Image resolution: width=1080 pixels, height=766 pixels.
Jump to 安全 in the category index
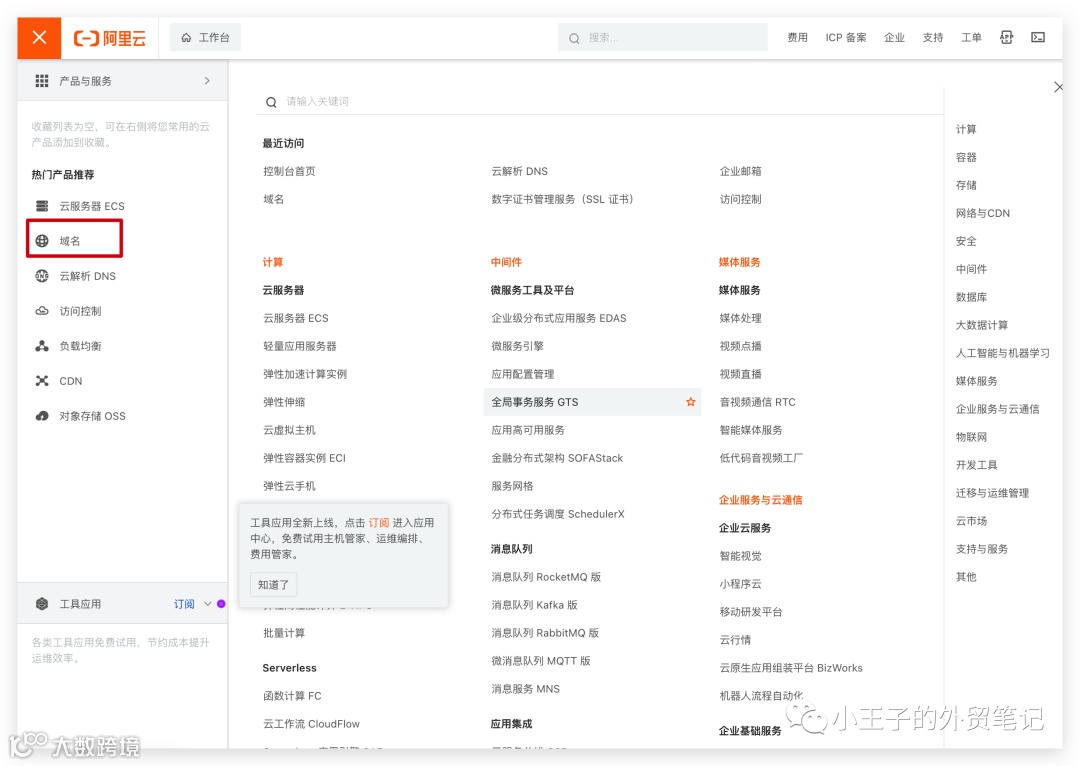point(966,242)
